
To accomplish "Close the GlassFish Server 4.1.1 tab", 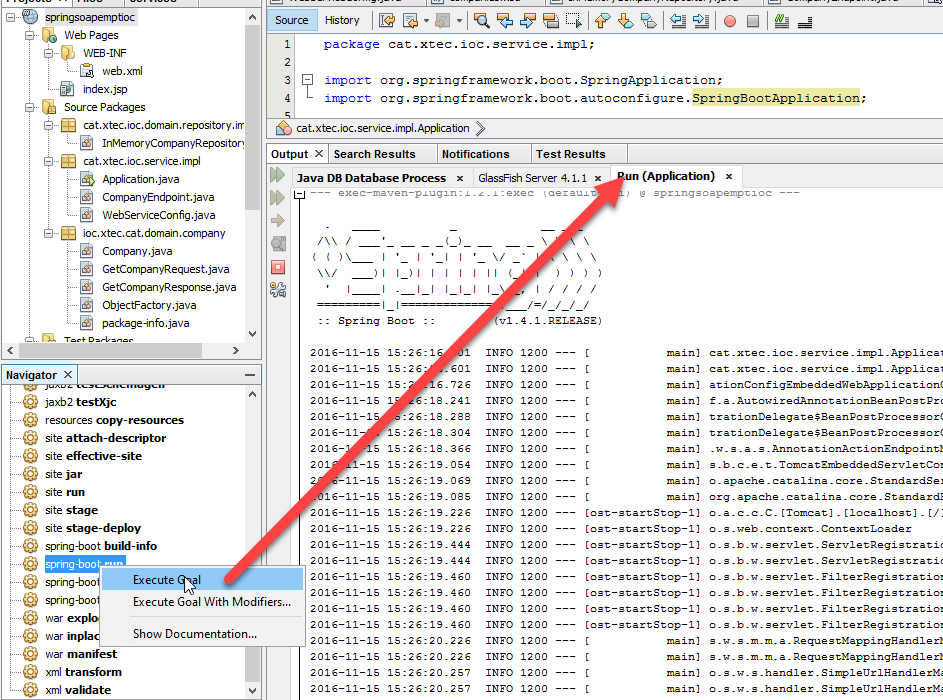I will pos(598,178).
